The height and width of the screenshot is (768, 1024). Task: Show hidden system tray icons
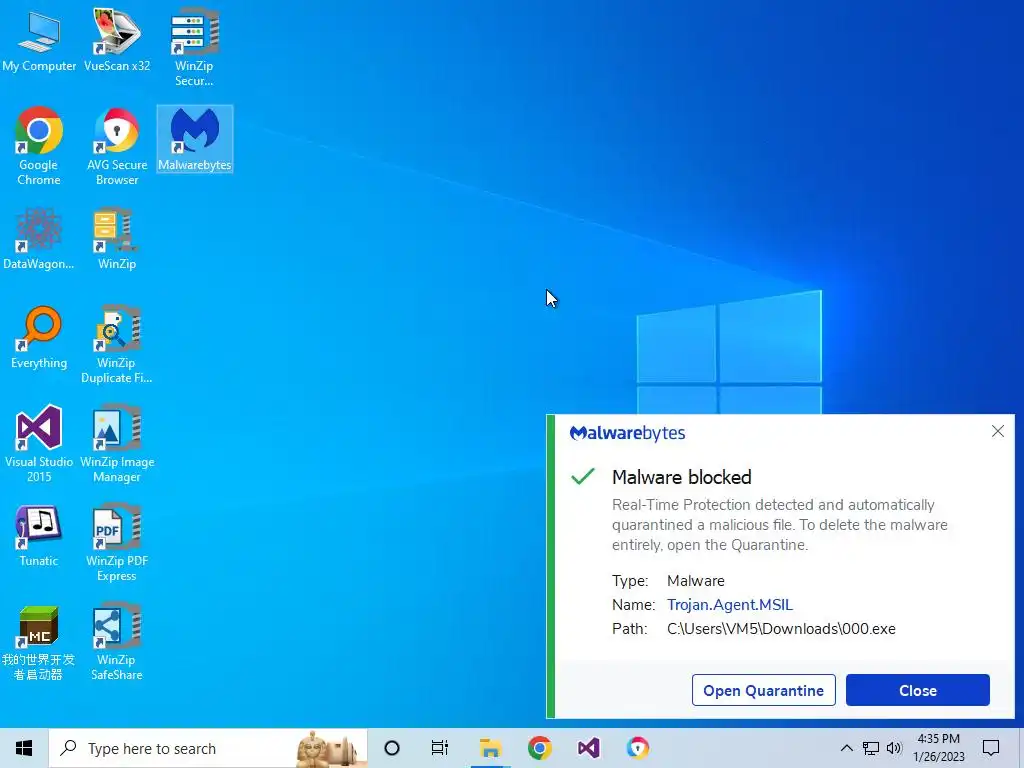tap(846, 748)
